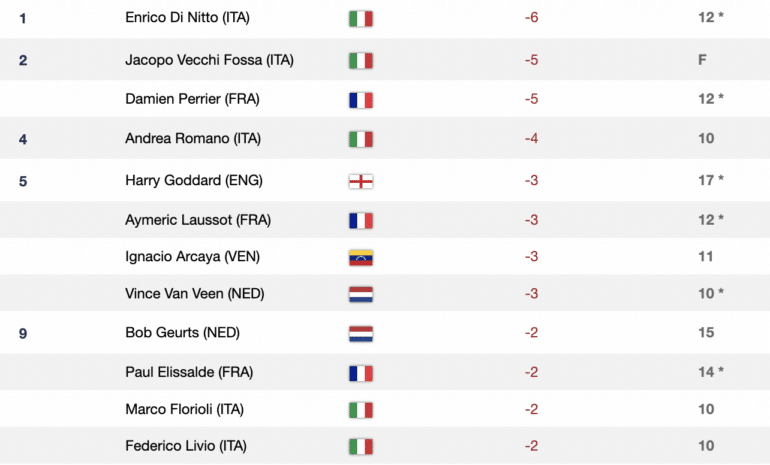Click the Dutch flag next to Bob Geurts
This screenshot has height=465, width=770.
point(360,333)
